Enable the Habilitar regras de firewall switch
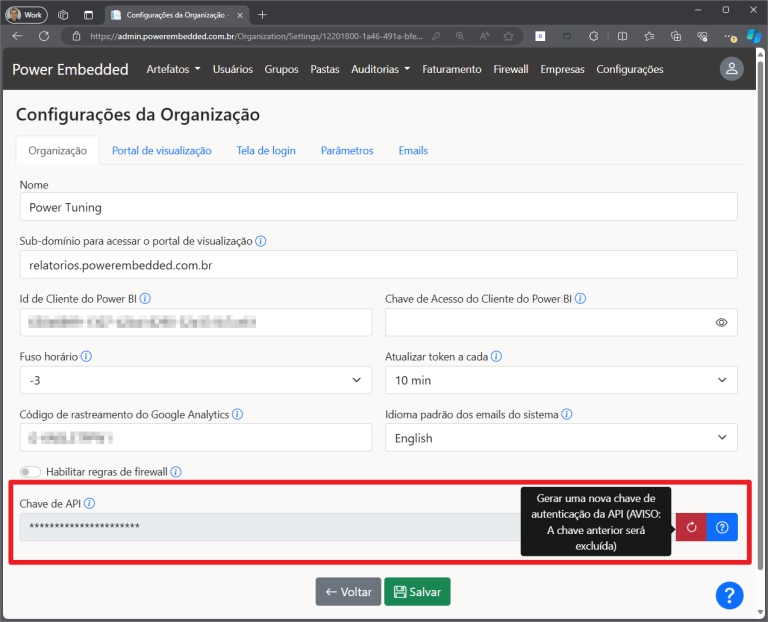This screenshot has width=768, height=622. [x=30, y=472]
